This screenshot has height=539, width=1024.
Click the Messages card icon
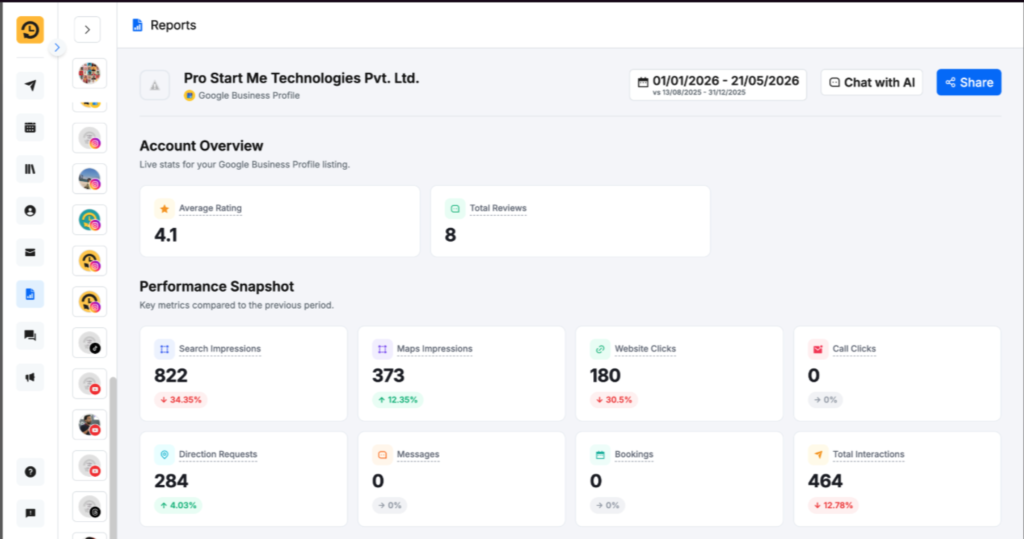tap(383, 454)
